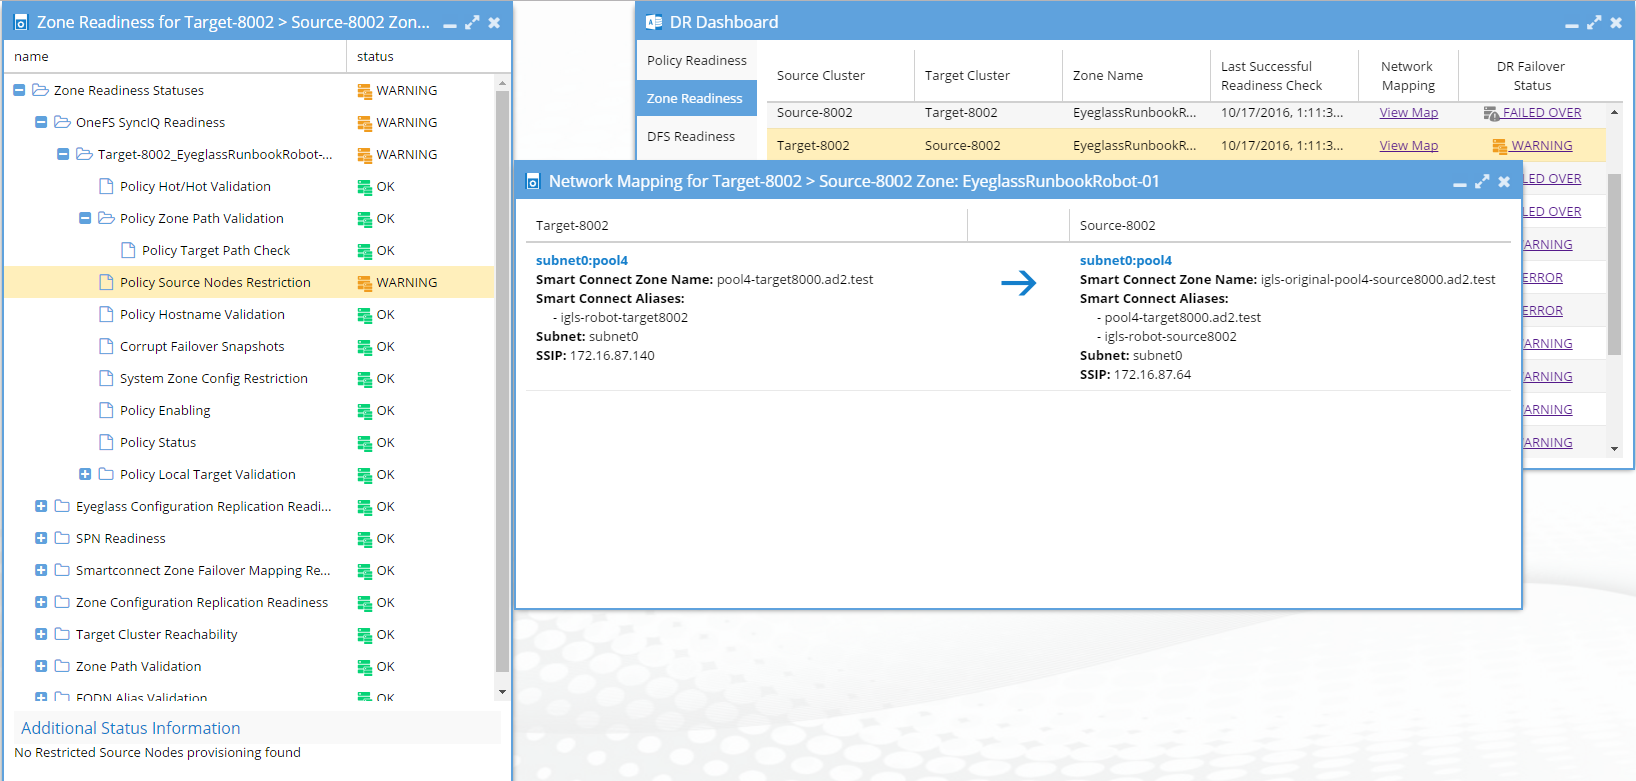Click the WARNING link in Target-8002 row

[1542, 145]
